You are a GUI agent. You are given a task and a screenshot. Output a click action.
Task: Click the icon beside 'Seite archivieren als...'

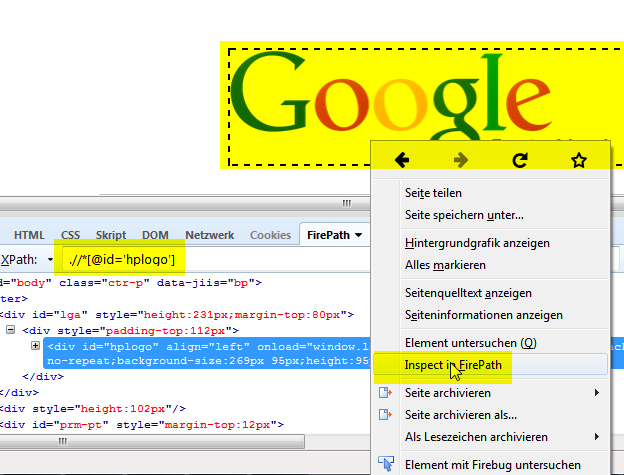click(x=386, y=414)
